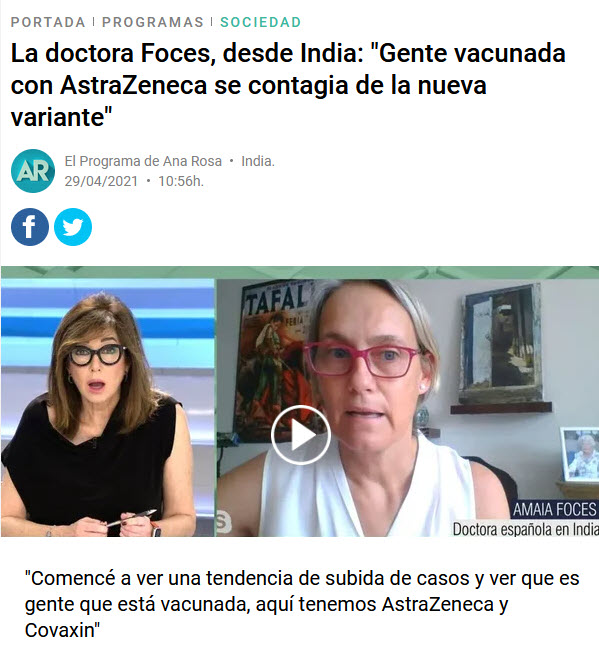Click the Skype logo in the video
The image size is (599, 672).
tap(224, 522)
